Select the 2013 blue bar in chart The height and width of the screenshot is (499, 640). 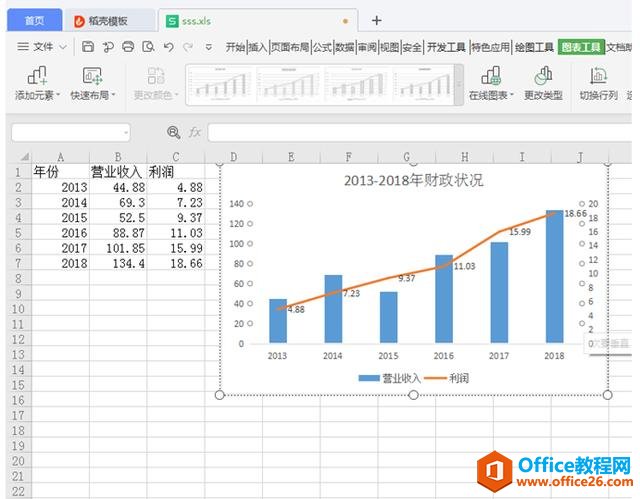tap(278, 321)
